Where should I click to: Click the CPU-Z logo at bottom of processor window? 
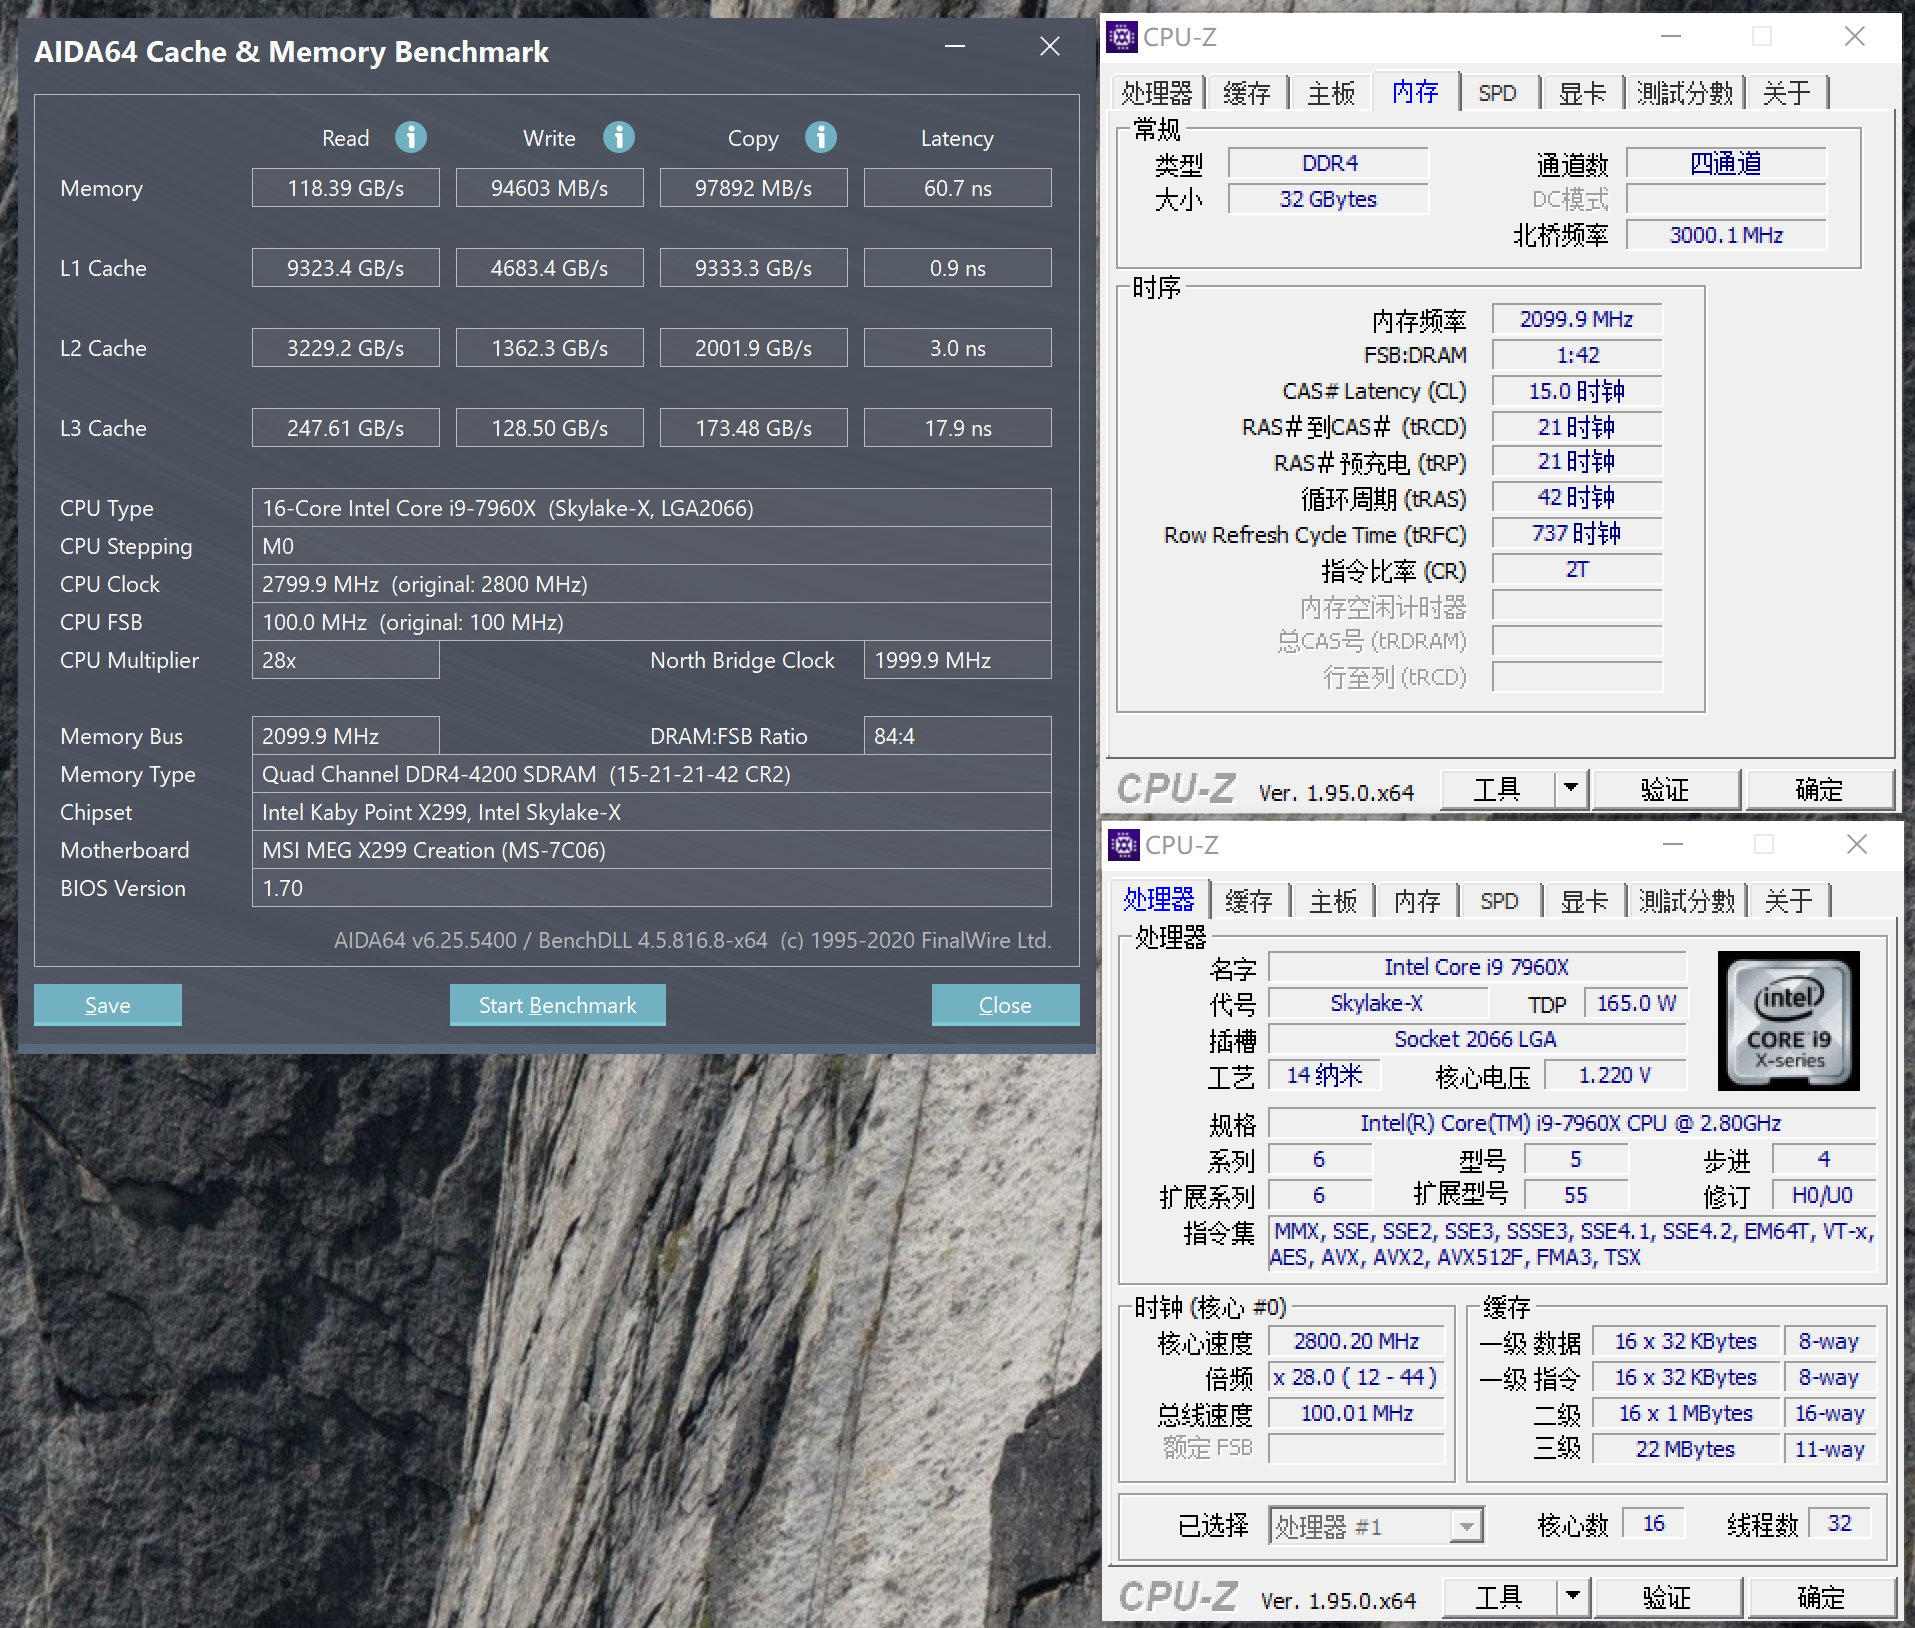pos(1178,1597)
